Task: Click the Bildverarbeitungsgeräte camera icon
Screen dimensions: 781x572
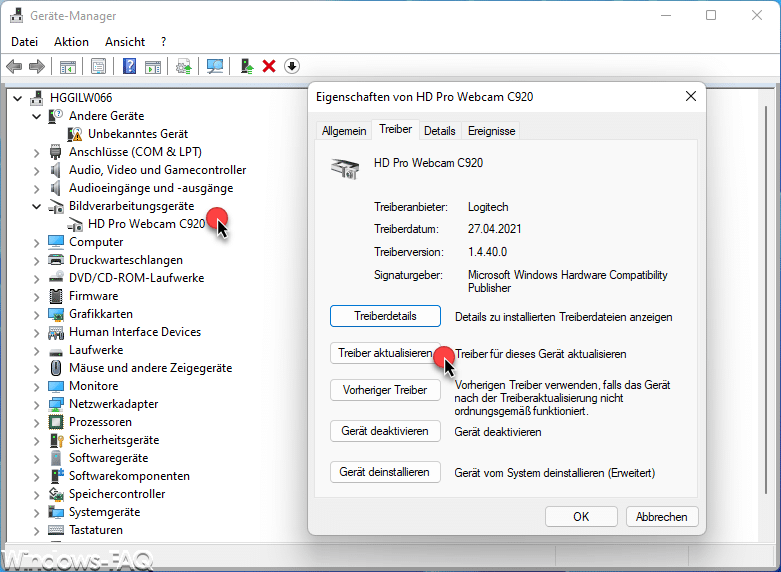Action: click(55, 206)
